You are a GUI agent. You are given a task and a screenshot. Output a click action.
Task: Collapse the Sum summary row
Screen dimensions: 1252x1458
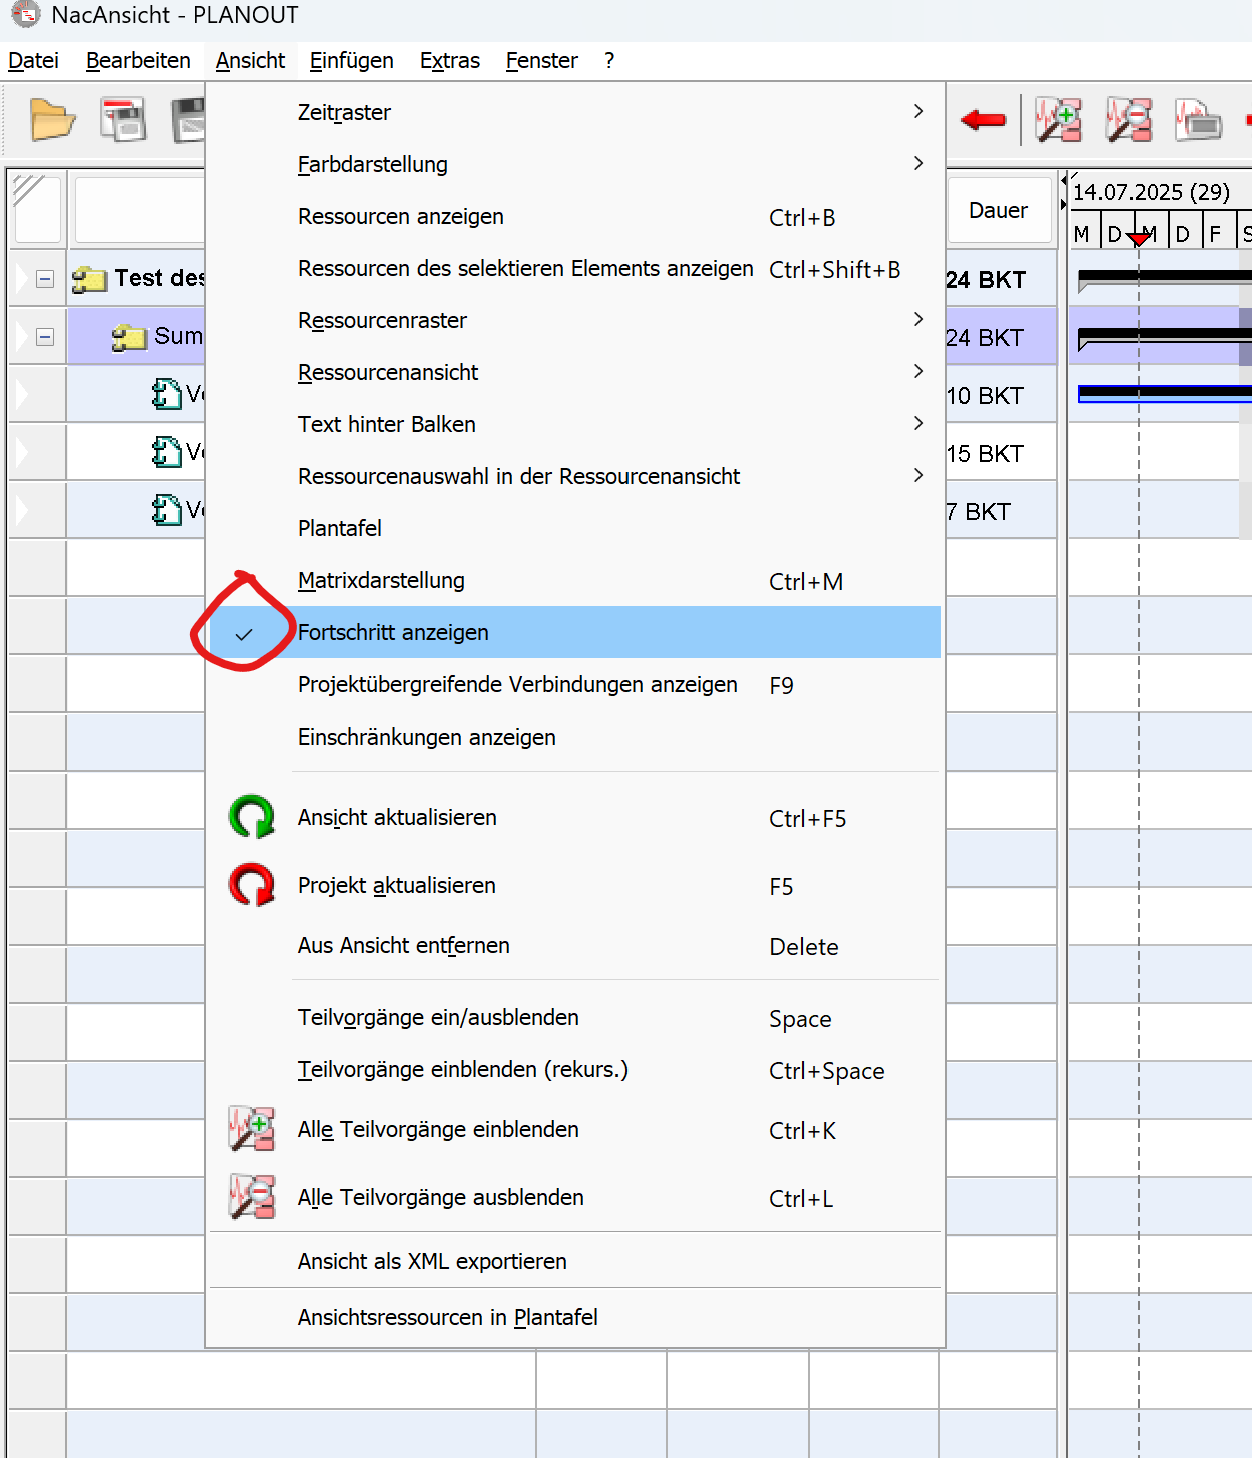tap(45, 337)
